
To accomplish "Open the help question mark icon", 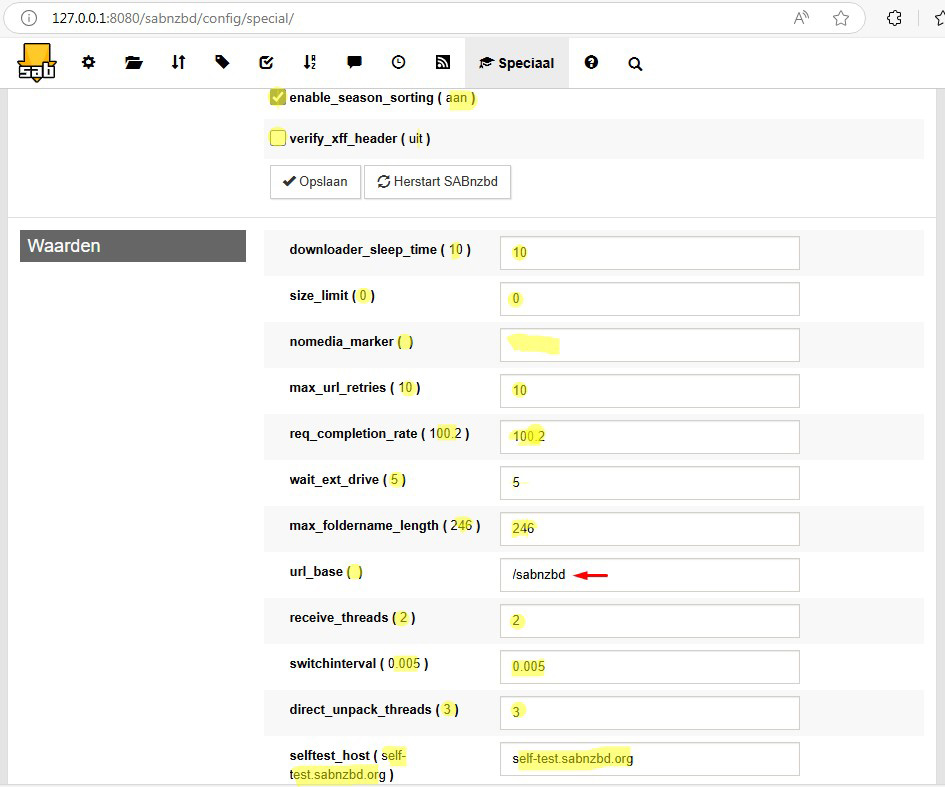I will (591, 62).
